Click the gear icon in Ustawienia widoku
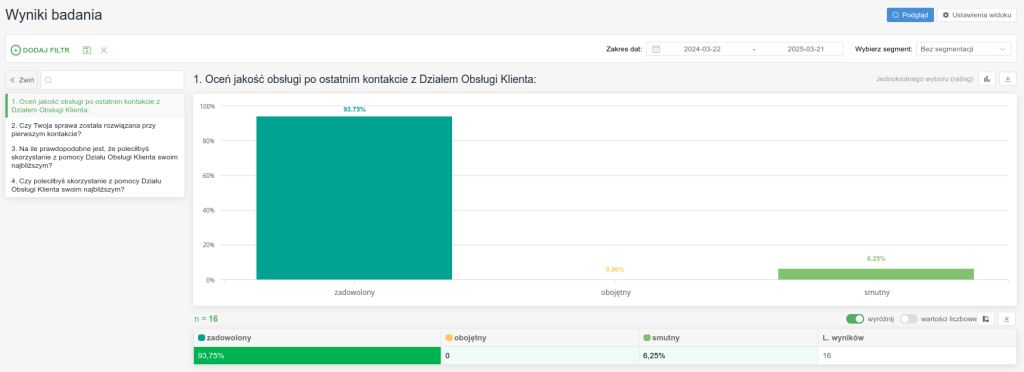 click(946, 15)
